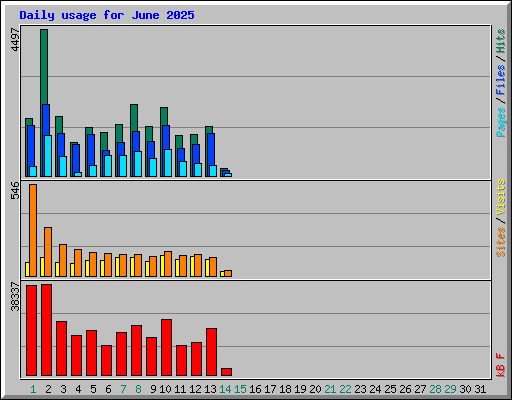Select day label 12 on x-axis
The image size is (512, 400).
(x=195, y=389)
